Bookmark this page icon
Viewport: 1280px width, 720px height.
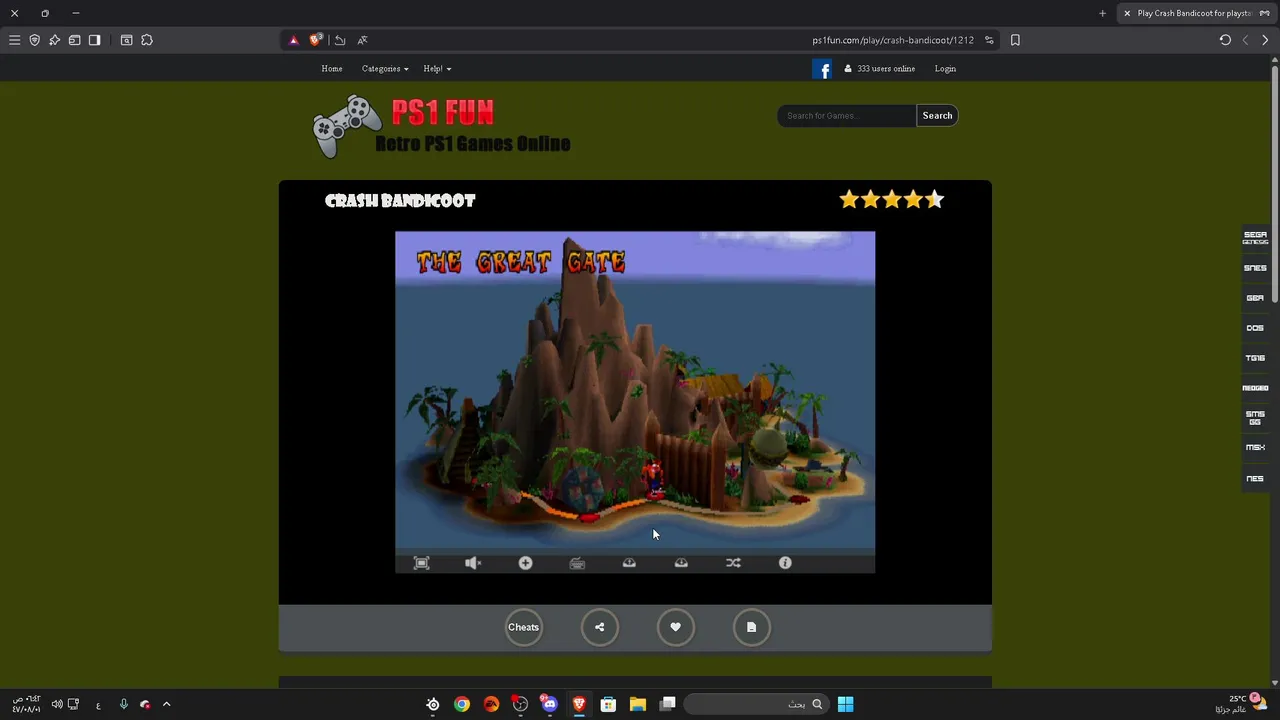click(1015, 40)
